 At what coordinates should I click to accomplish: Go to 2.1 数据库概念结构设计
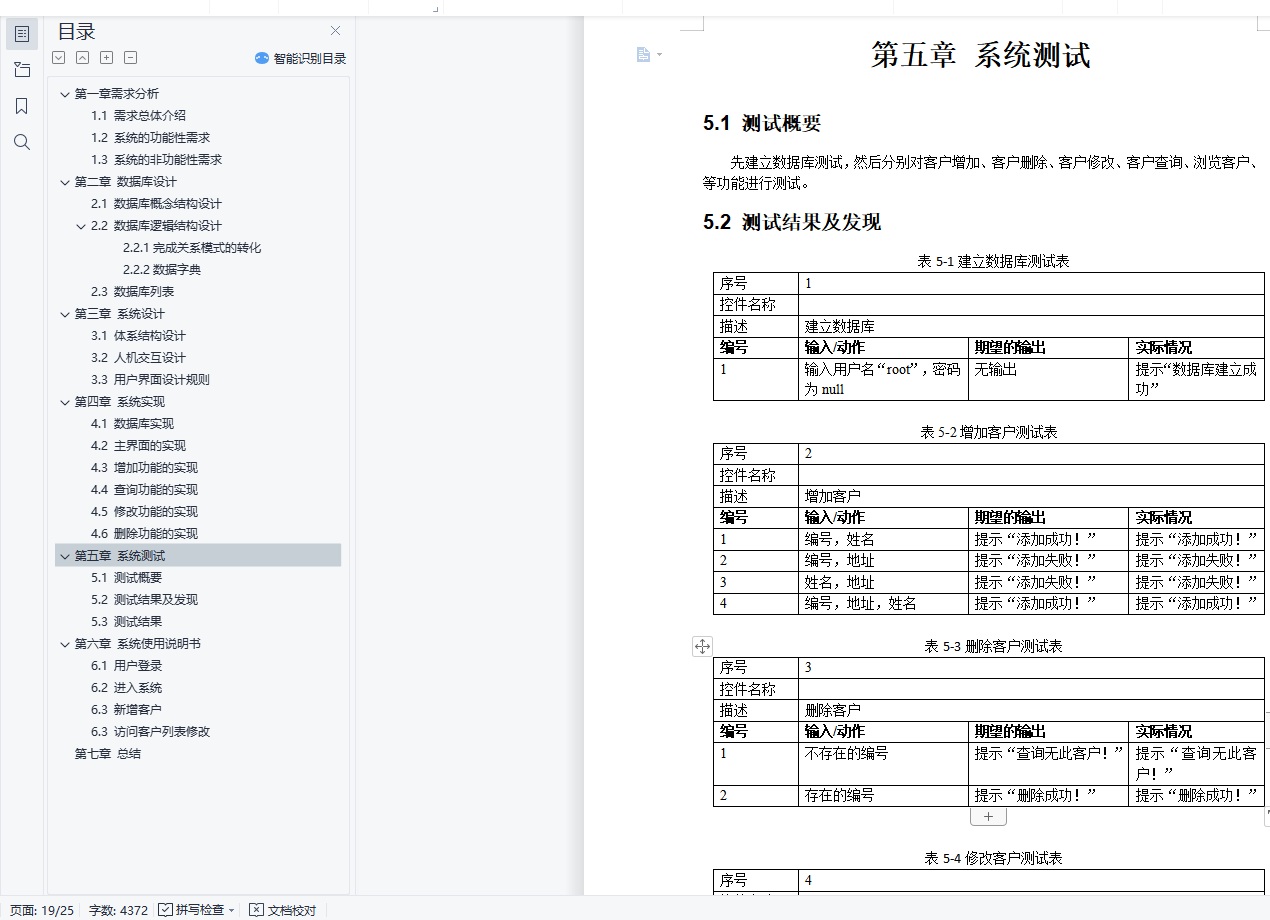click(x=156, y=204)
